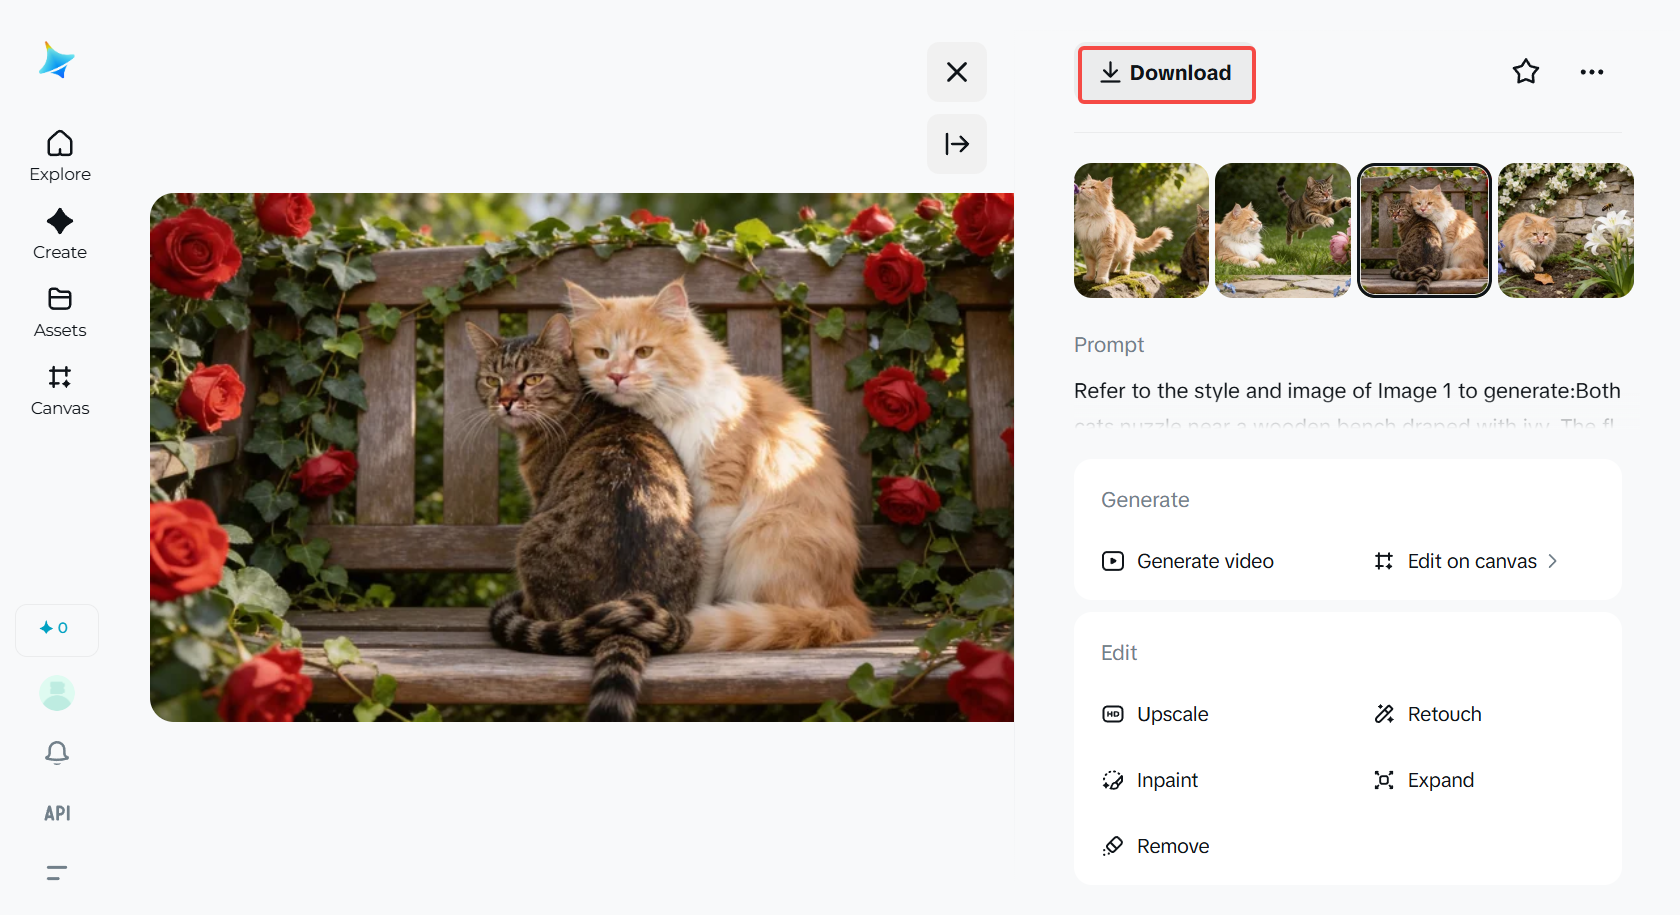Select the cats on bench thumbnail
The image size is (1680, 915).
(x=1424, y=230)
